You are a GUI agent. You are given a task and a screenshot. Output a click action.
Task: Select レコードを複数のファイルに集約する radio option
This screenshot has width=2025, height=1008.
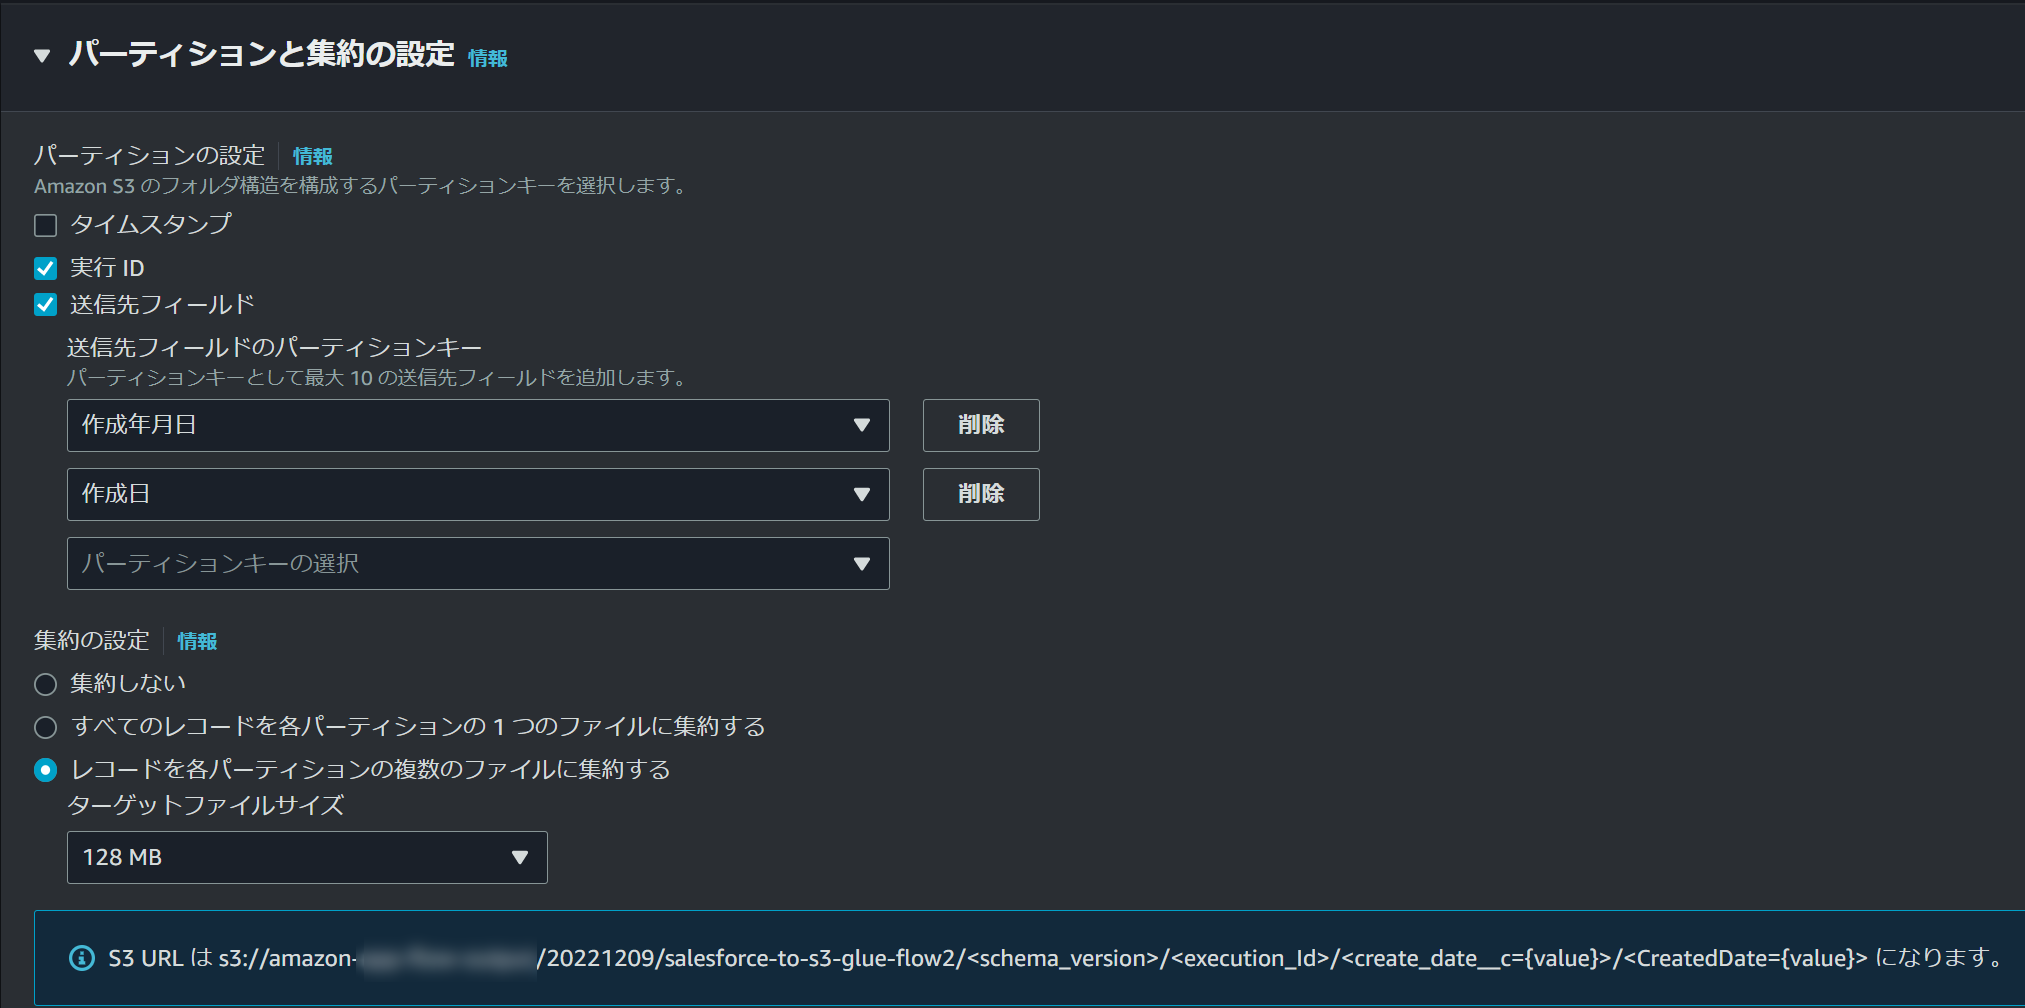coord(45,770)
